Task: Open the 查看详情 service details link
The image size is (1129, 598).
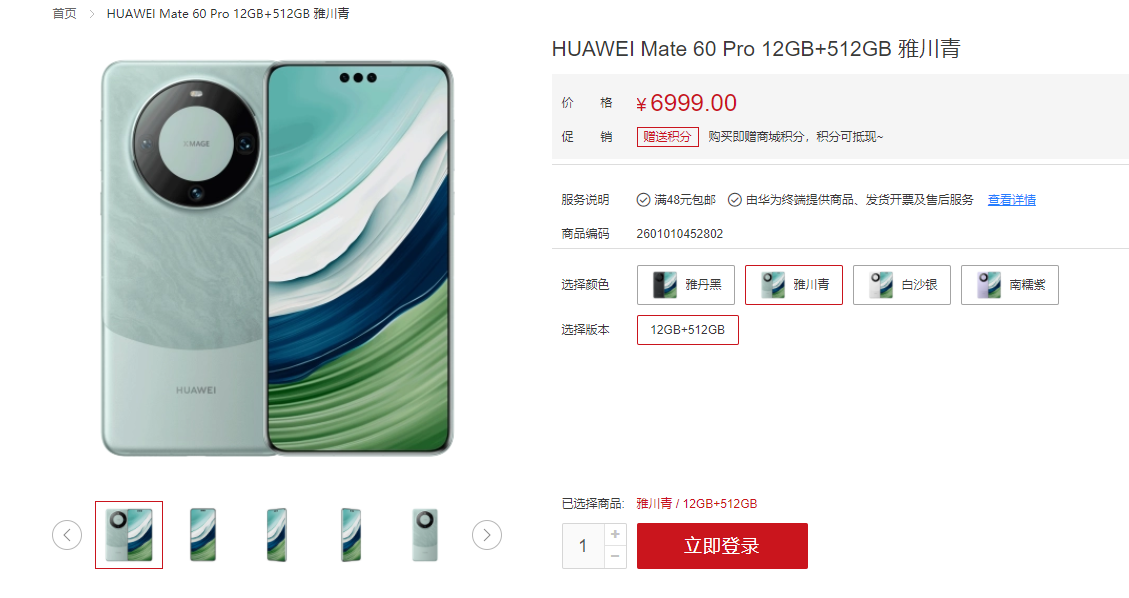Action: coord(1012,200)
